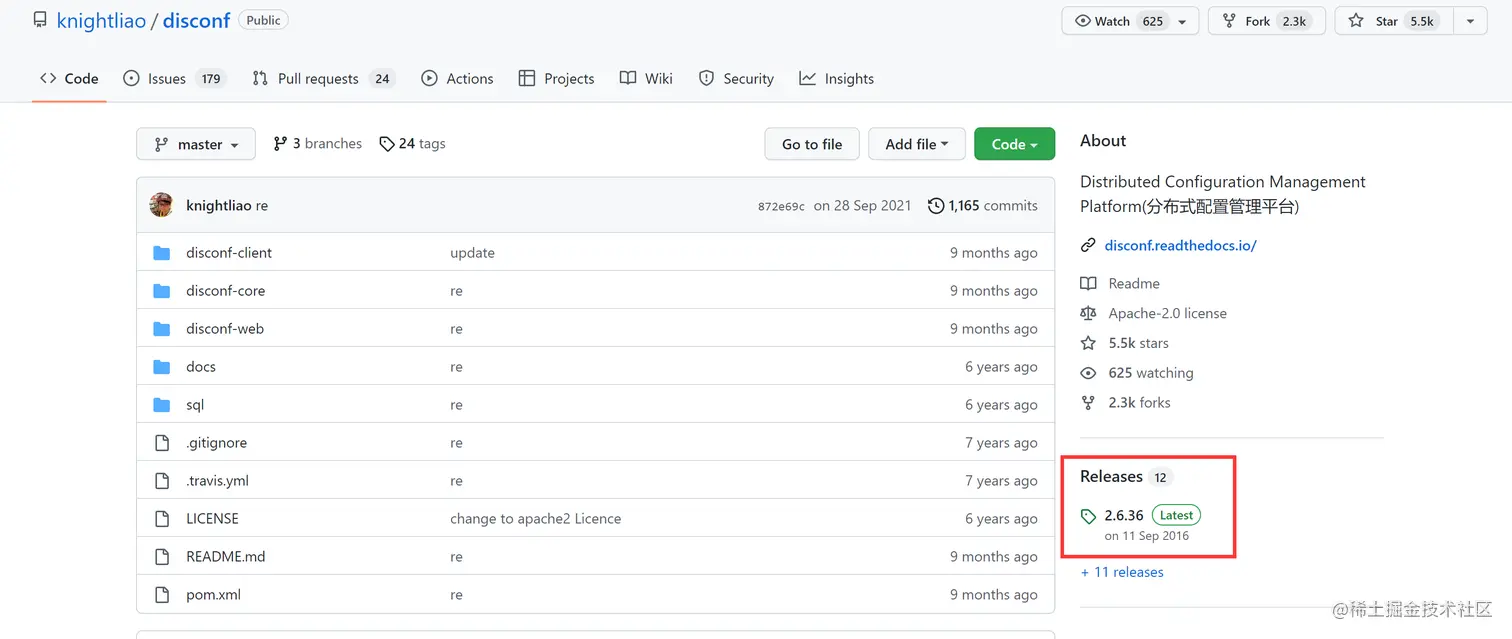View the 5.5k stars link
The image size is (1512, 639).
(x=1138, y=343)
